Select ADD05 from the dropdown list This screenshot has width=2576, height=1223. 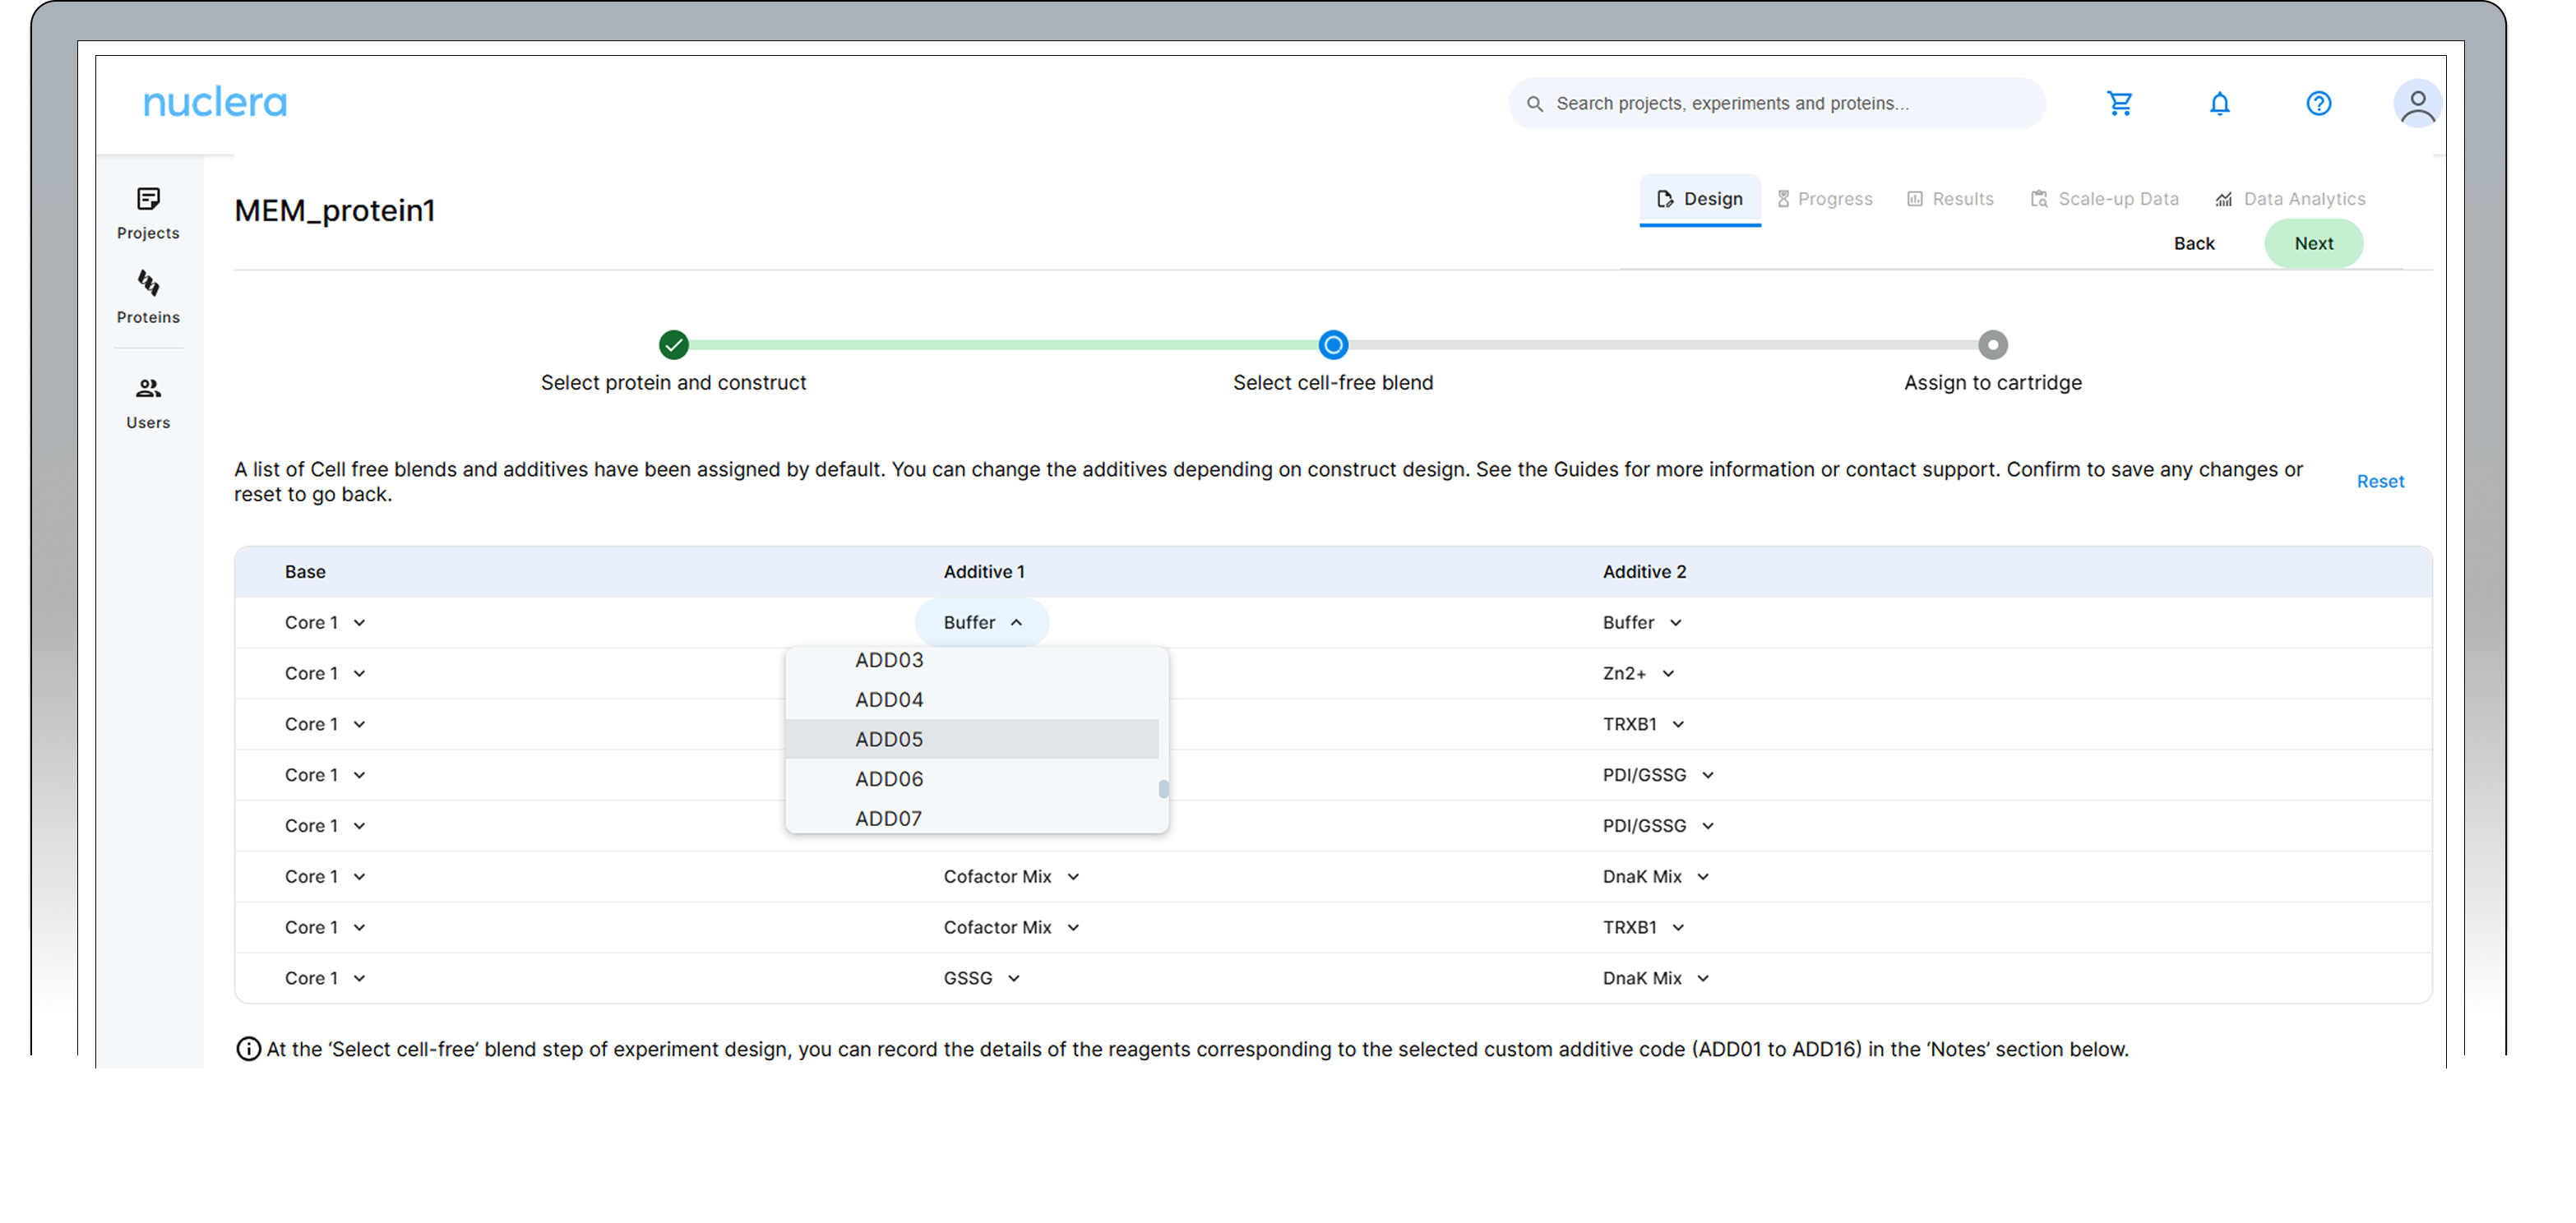coord(889,739)
